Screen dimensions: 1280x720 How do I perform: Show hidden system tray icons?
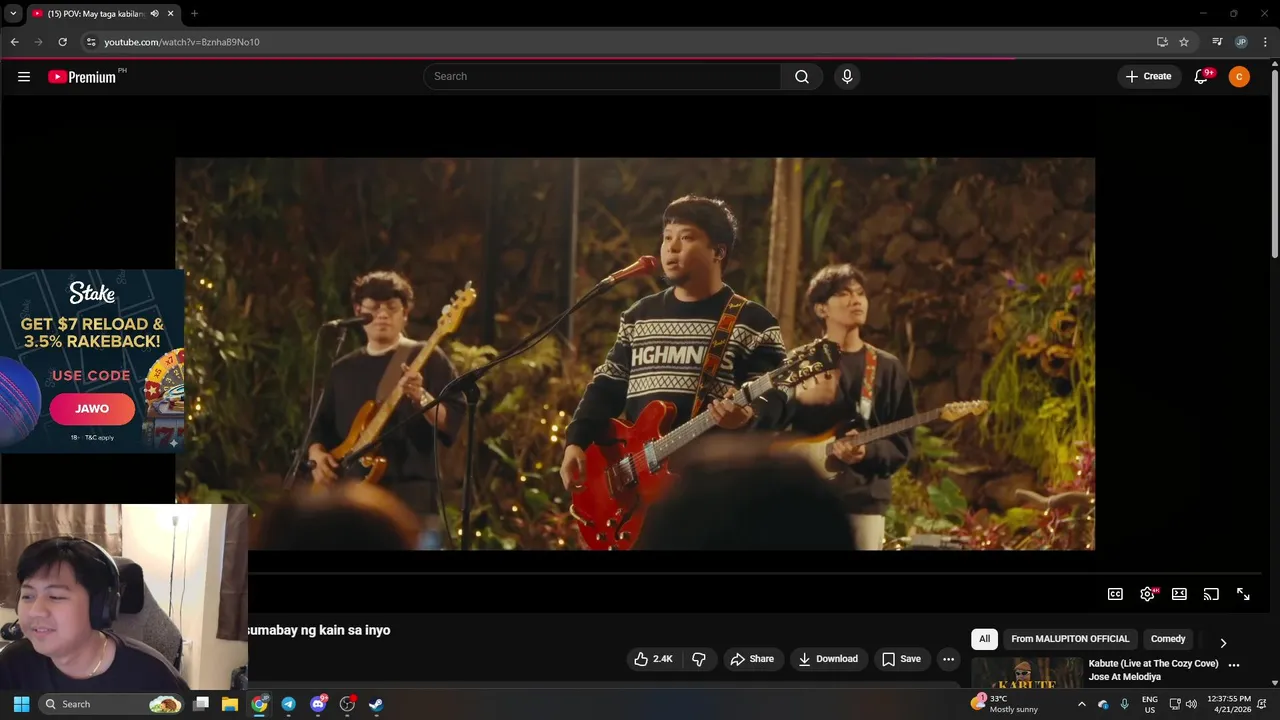[1081, 704]
